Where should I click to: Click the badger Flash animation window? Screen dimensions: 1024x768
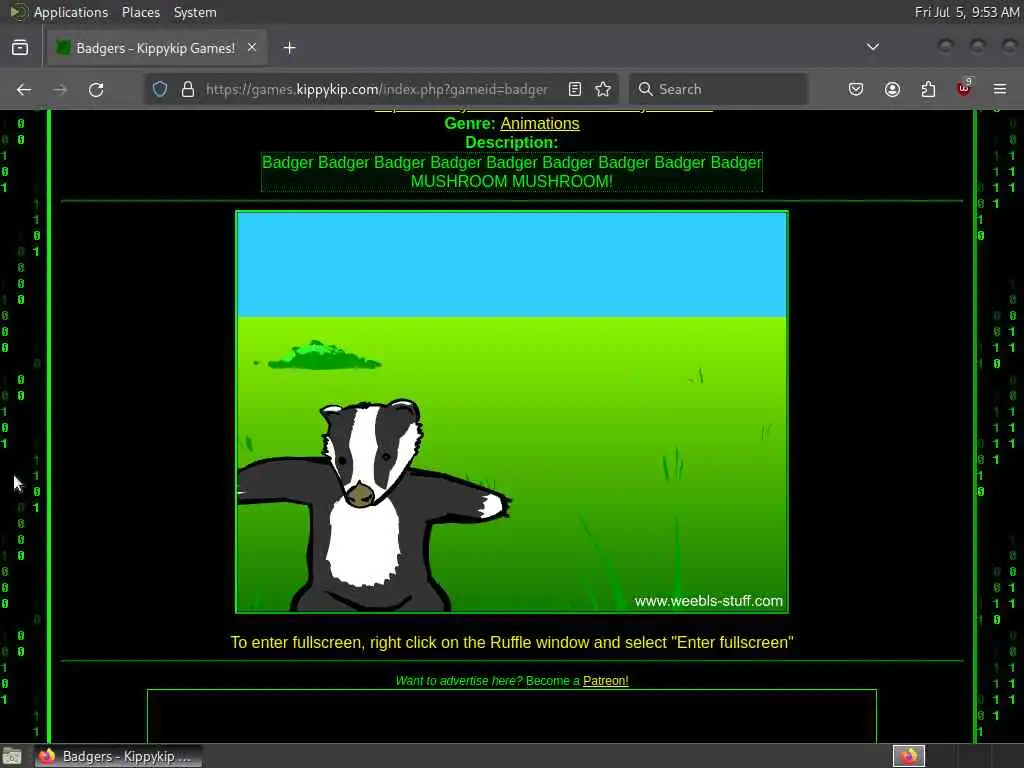click(512, 412)
